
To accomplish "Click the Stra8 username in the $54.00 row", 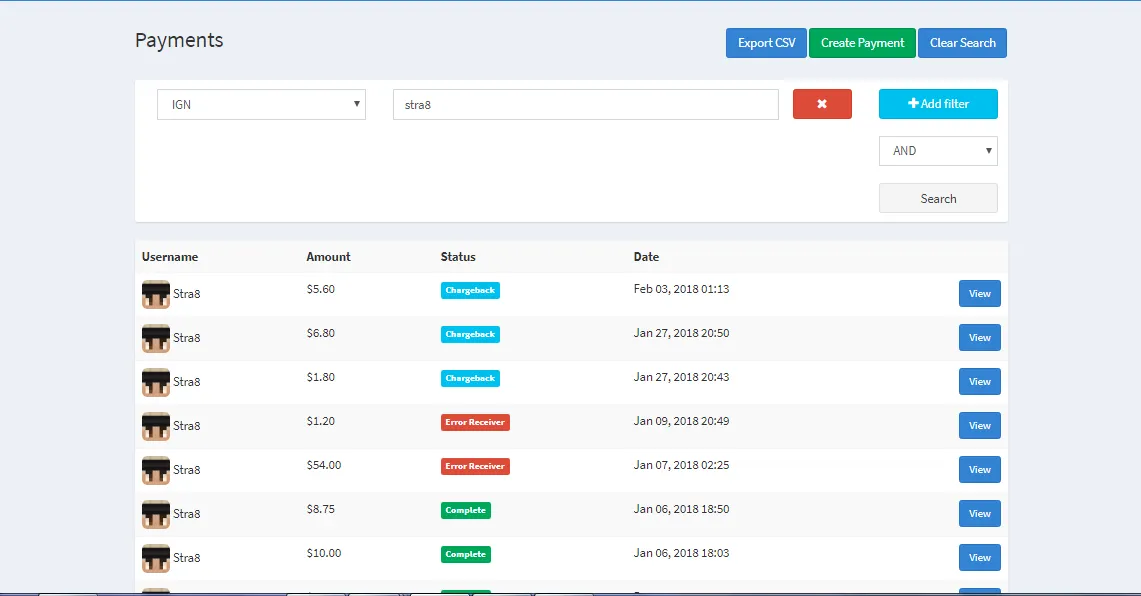I will point(186,470).
